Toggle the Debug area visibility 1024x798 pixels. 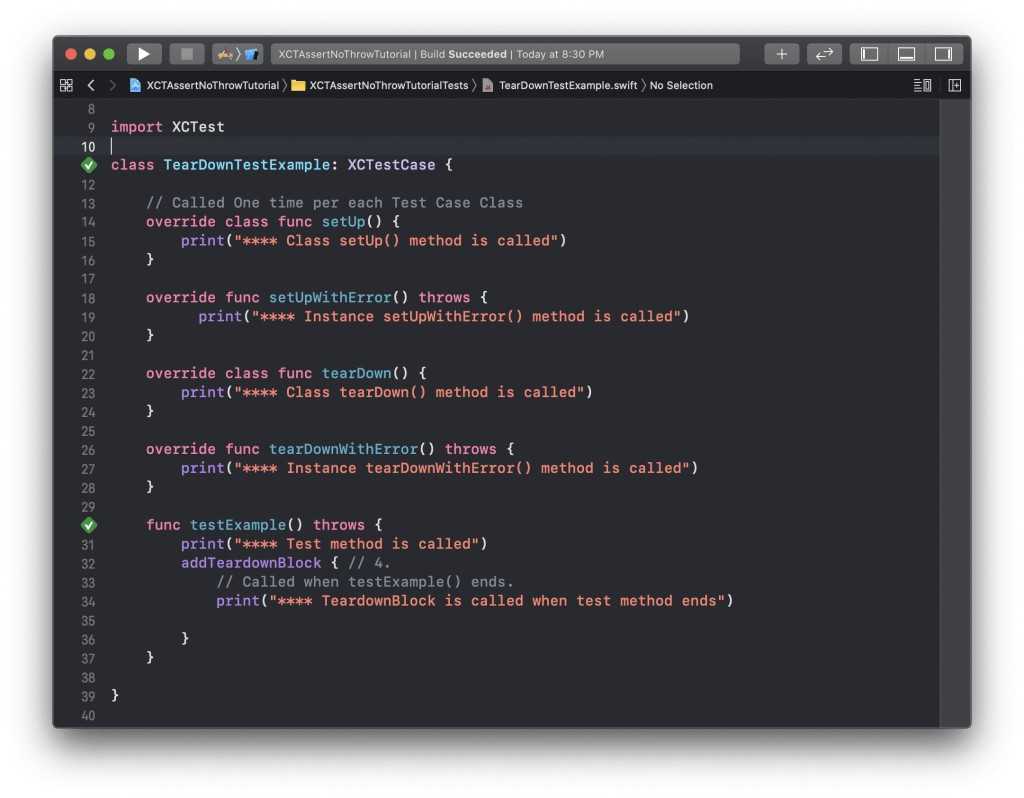[906, 54]
